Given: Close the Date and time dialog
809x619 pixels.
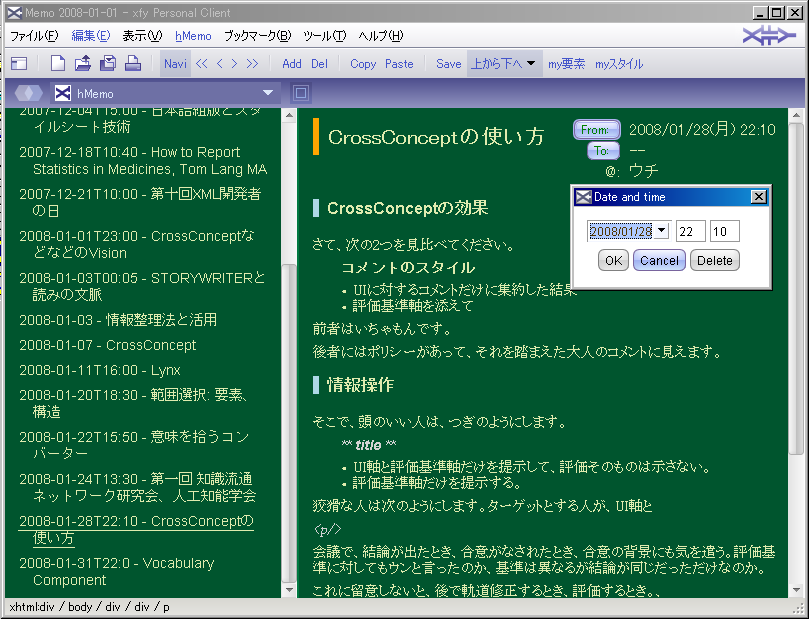Looking at the screenshot, I should click(758, 197).
